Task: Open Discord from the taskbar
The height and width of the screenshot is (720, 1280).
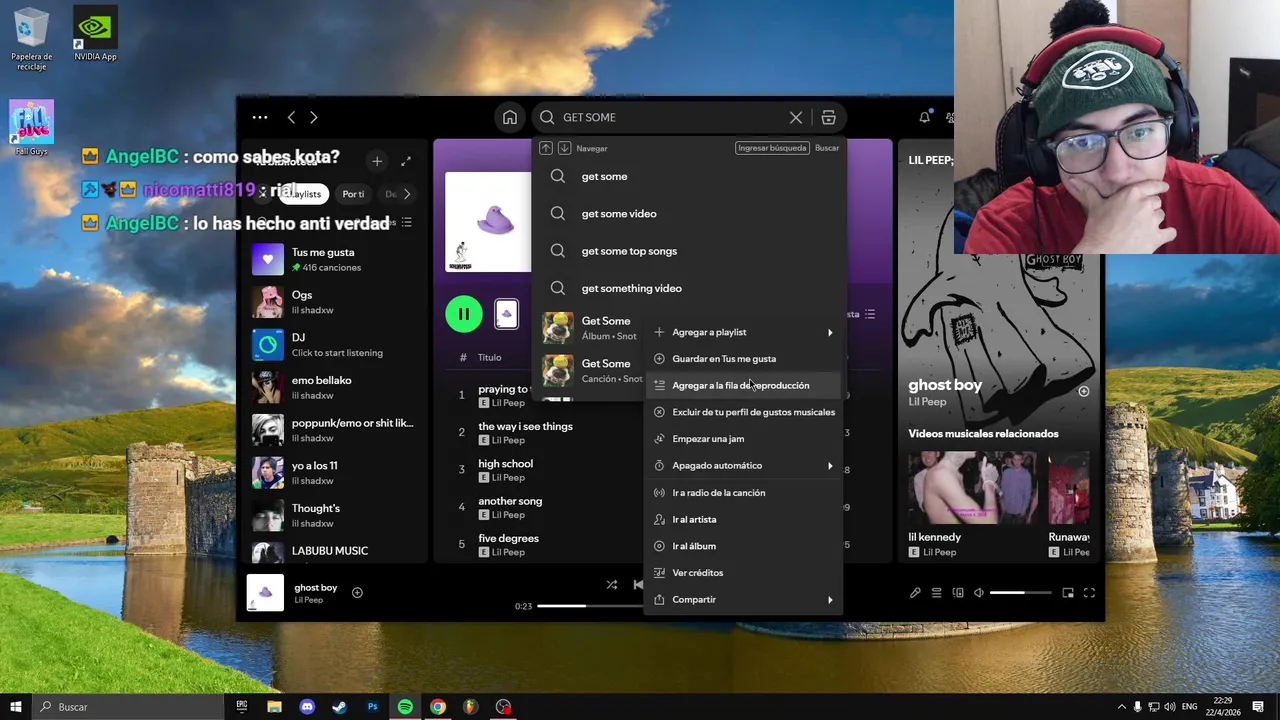Action: 307,706
